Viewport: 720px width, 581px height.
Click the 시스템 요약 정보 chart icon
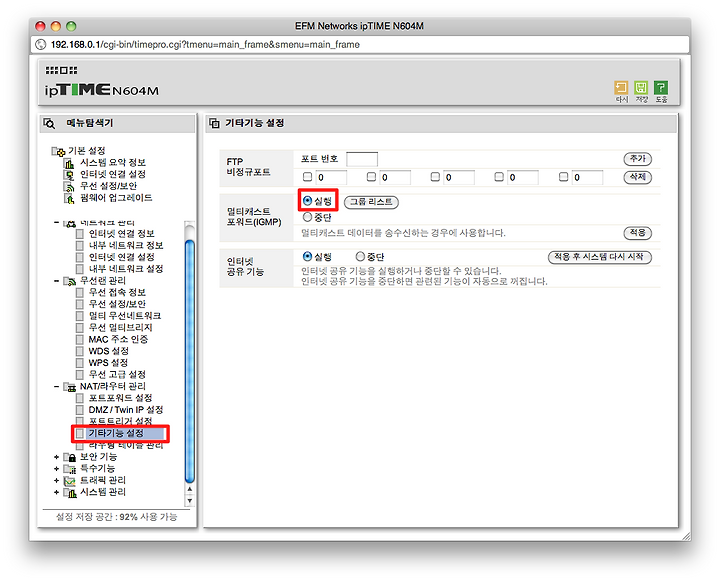point(69,163)
